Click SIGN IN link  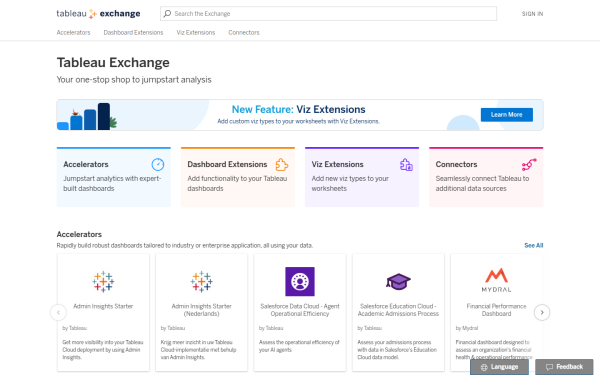[532, 14]
